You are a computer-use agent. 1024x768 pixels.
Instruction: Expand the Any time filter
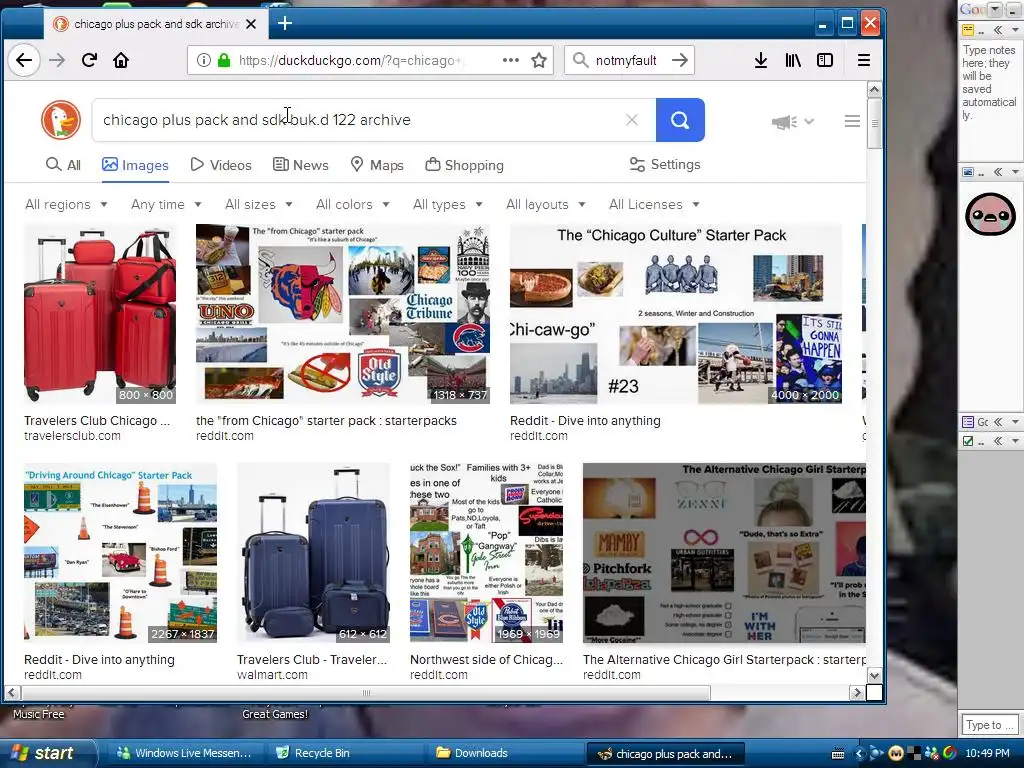(x=166, y=204)
